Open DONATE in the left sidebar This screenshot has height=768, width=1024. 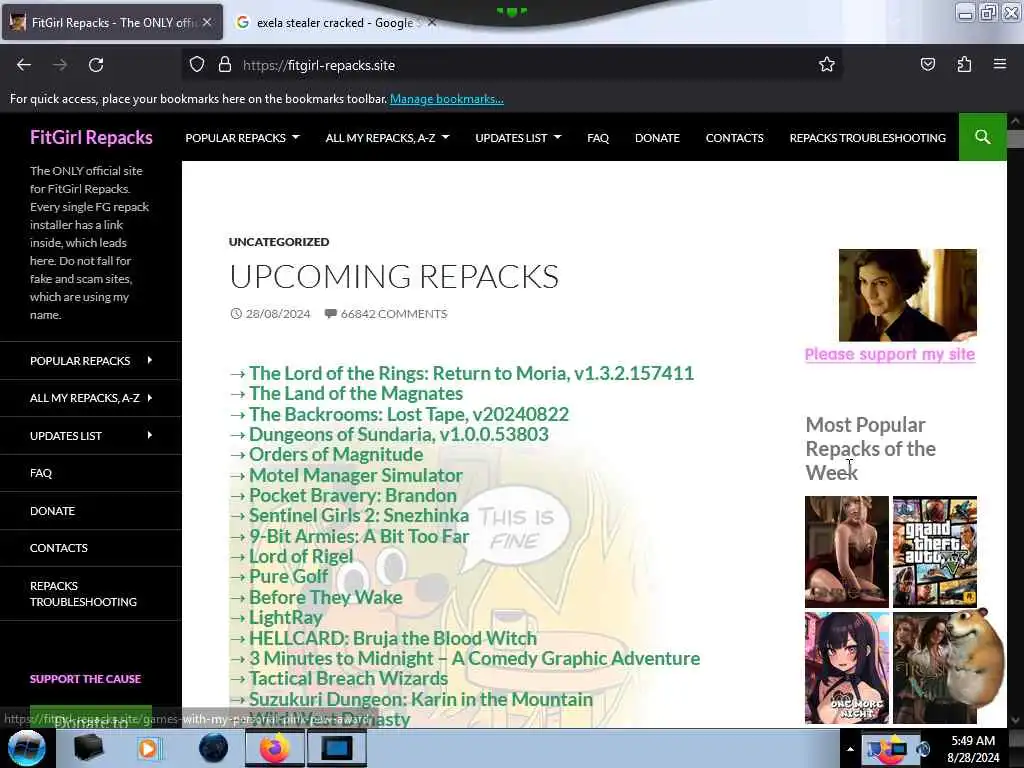click(52, 511)
